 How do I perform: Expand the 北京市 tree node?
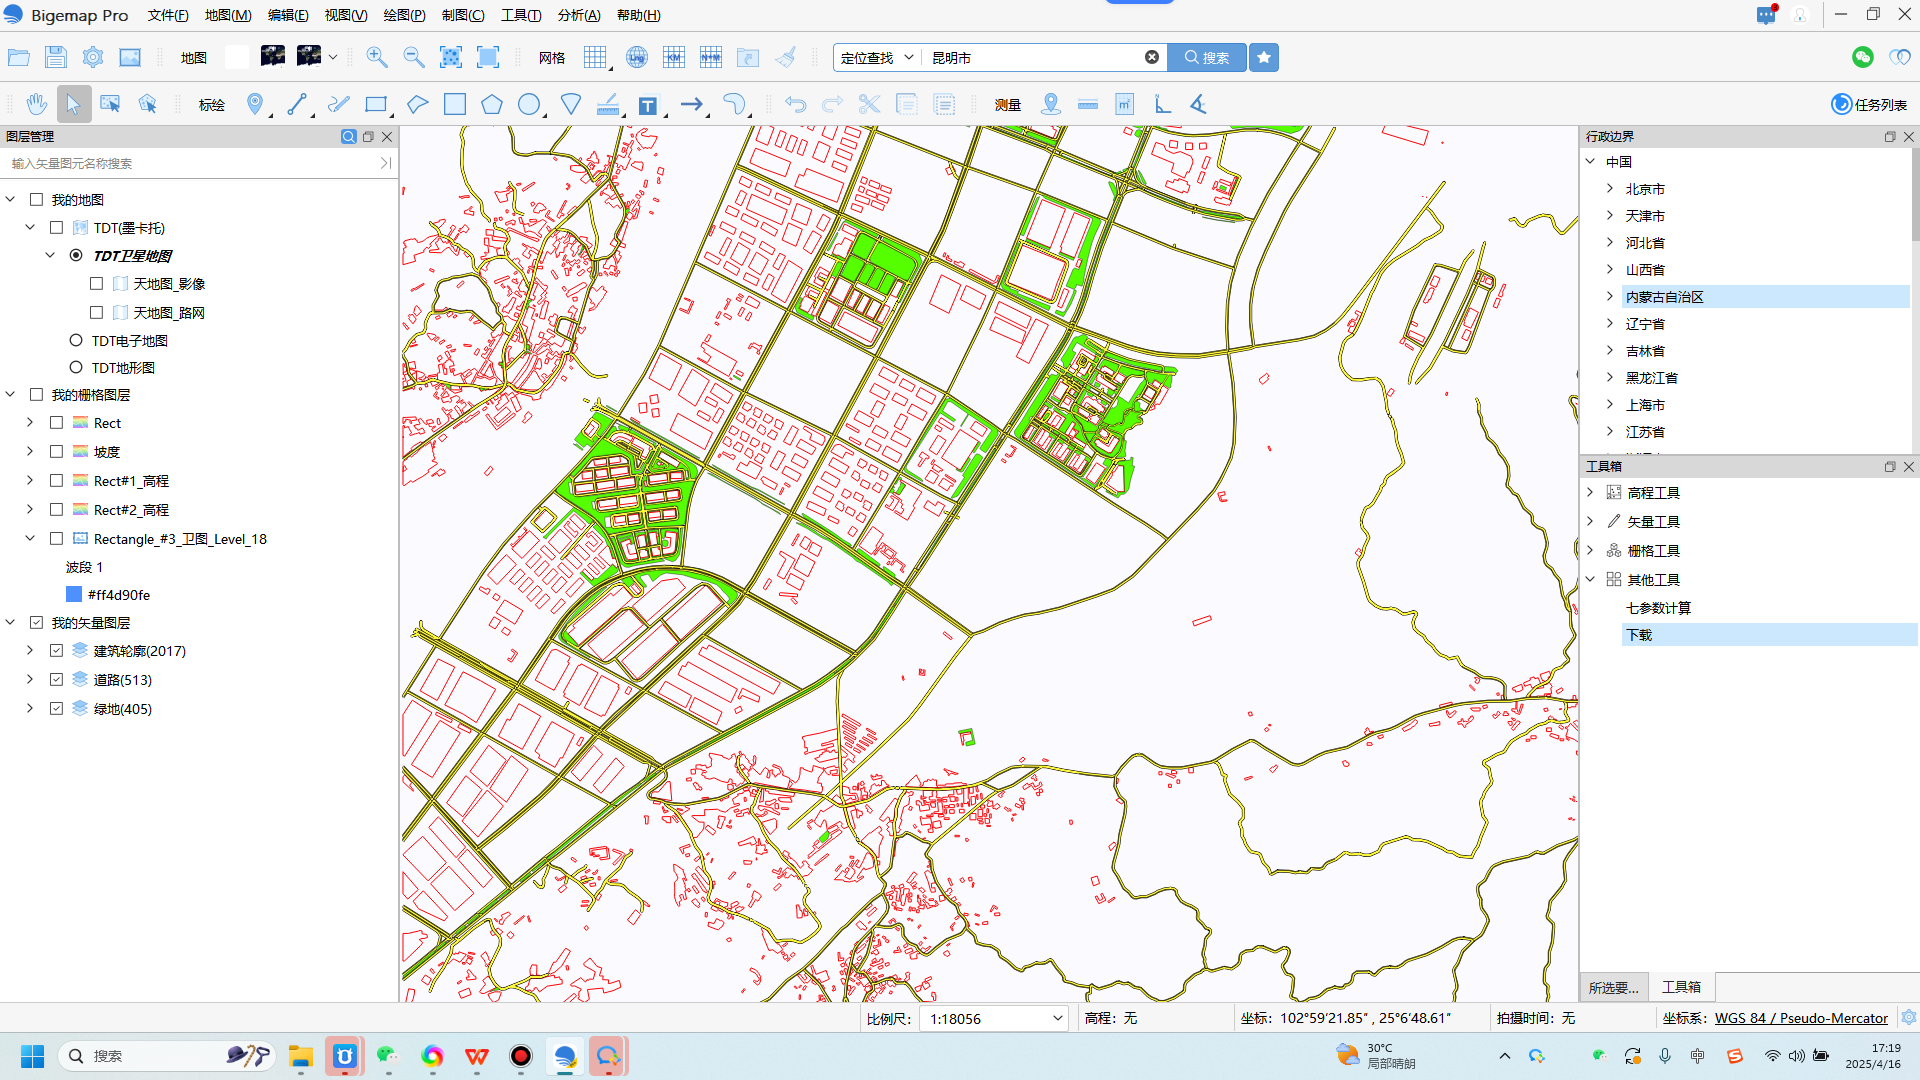(1610, 189)
